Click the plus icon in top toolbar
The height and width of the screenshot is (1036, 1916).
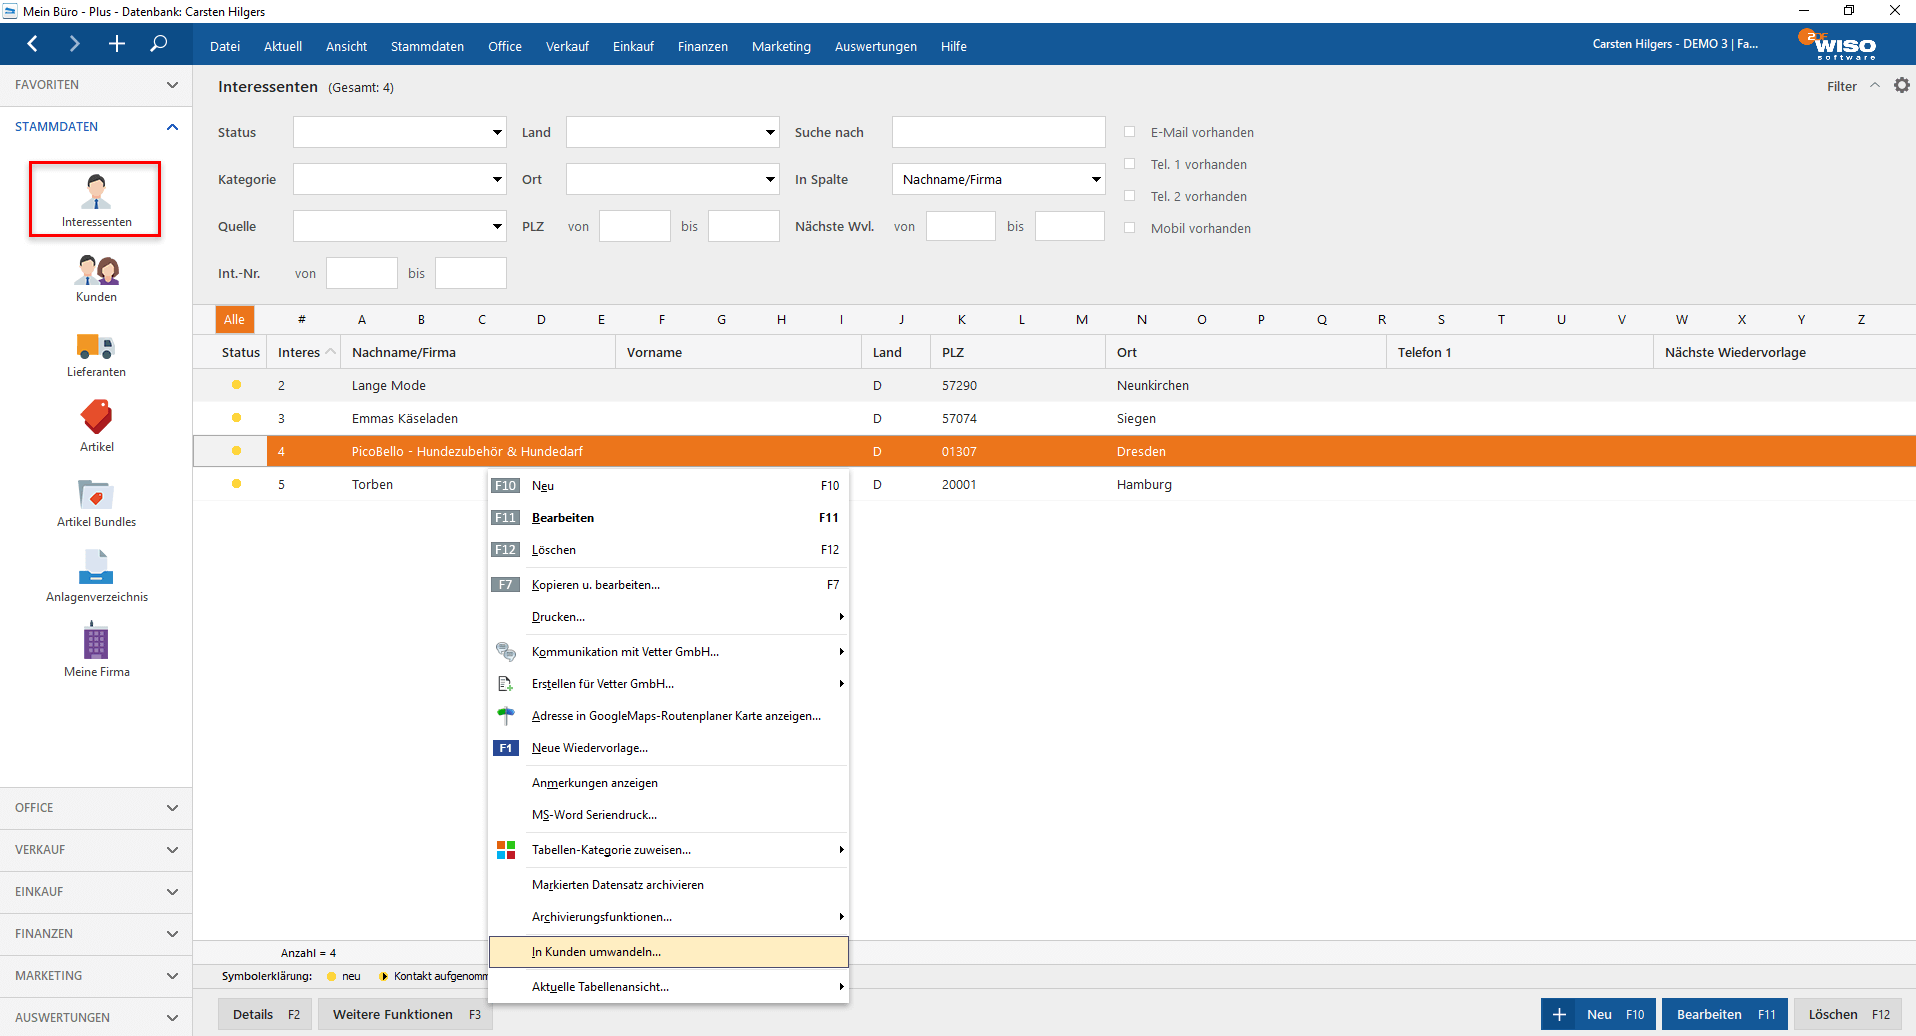(x=117, y=44)
